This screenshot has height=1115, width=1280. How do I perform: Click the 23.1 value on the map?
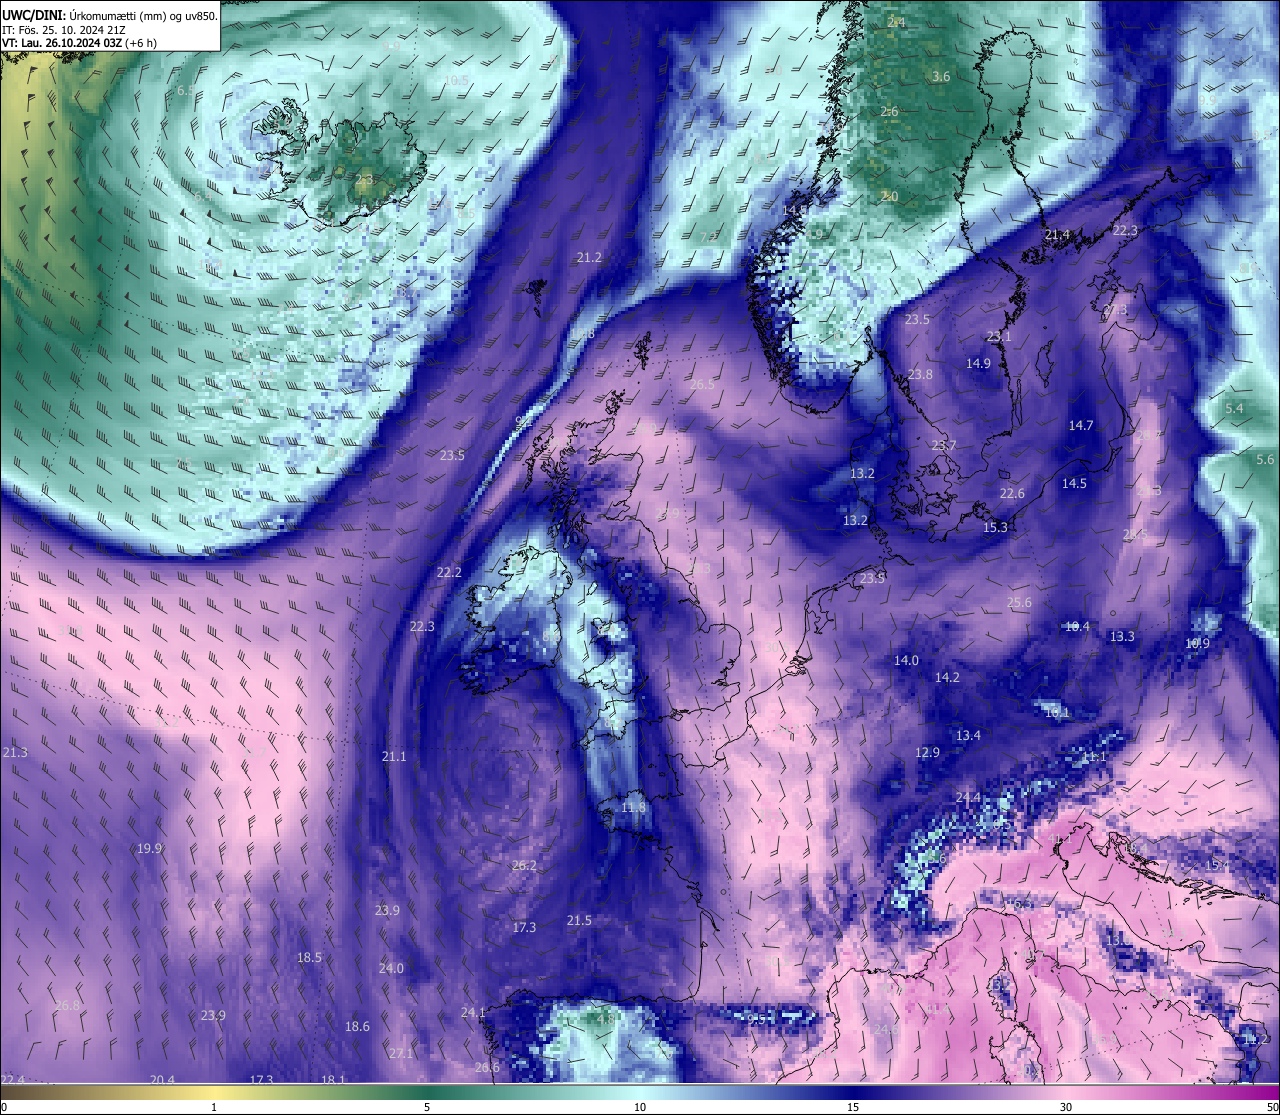tap(999, 337)
